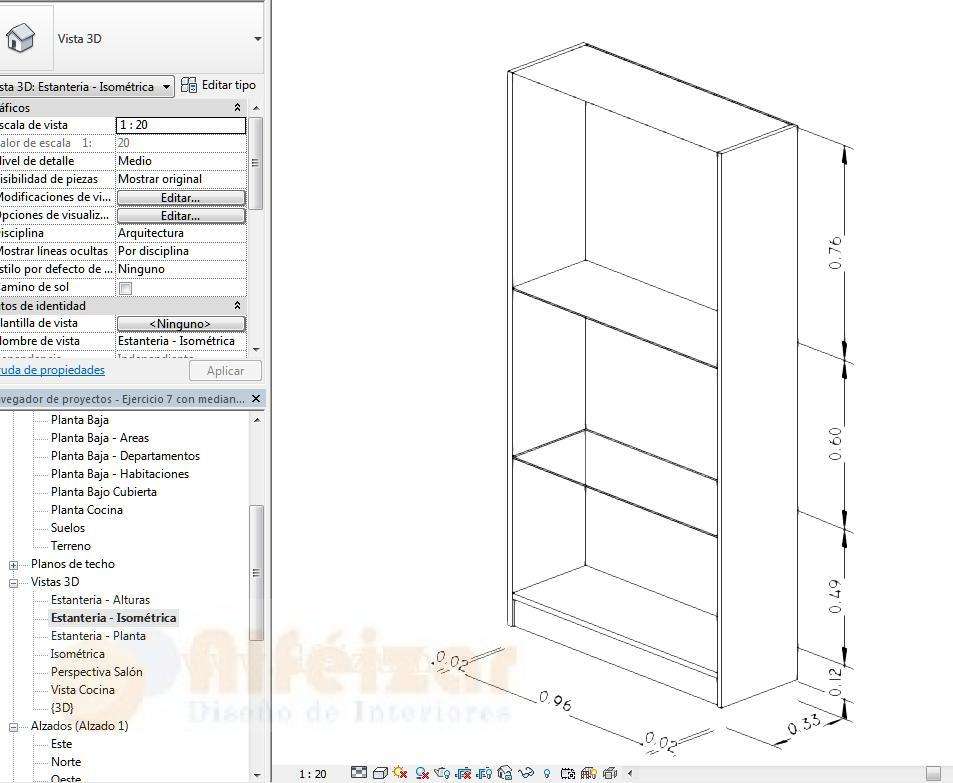Toggle Shadows icon in view control bar
Viewport: 953px width, 783px height.
pos(422,773)
